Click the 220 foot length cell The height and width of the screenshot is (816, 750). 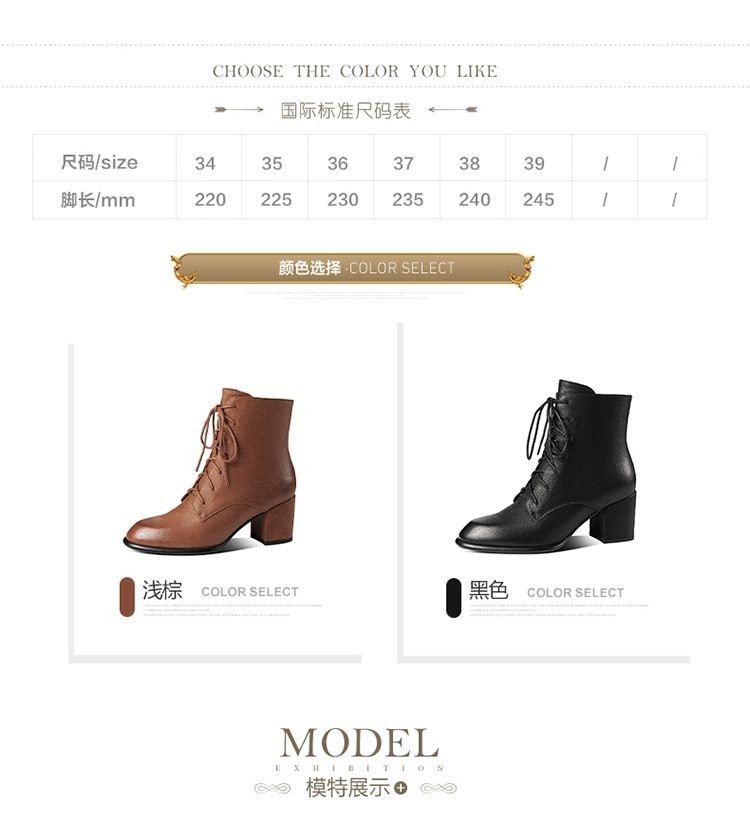210,199
